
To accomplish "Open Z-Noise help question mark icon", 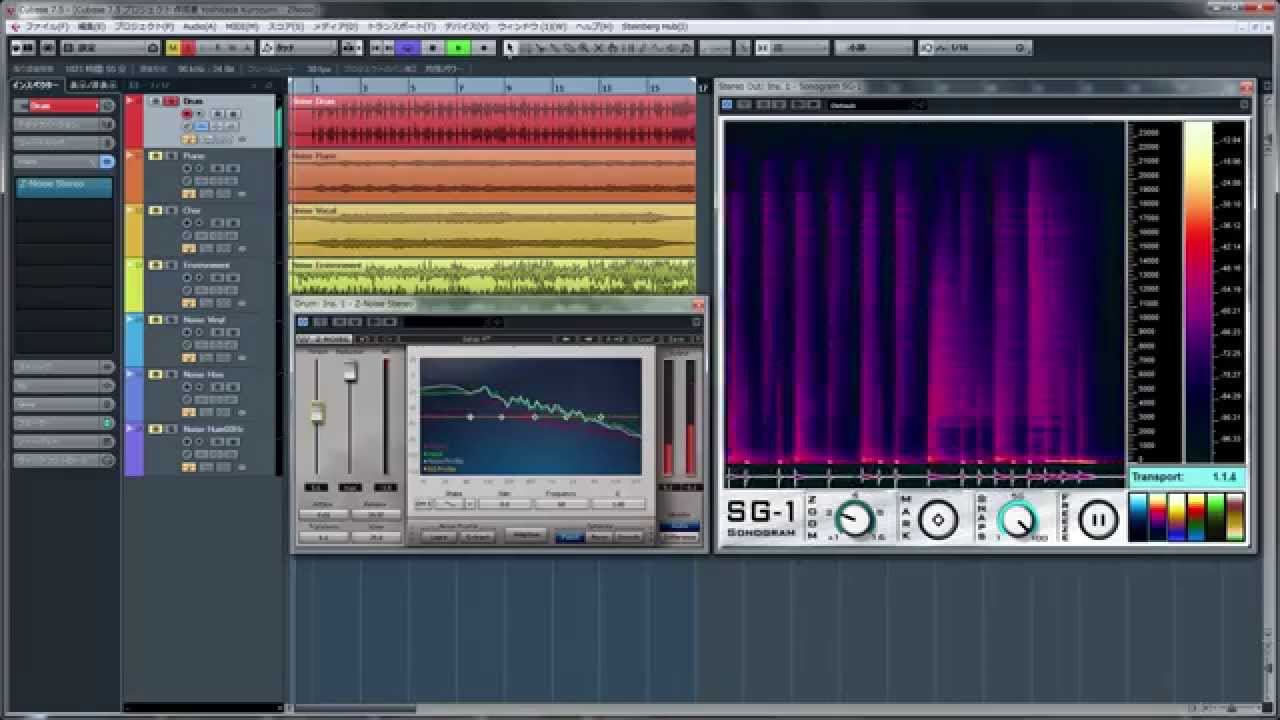I will click(698, 339).
